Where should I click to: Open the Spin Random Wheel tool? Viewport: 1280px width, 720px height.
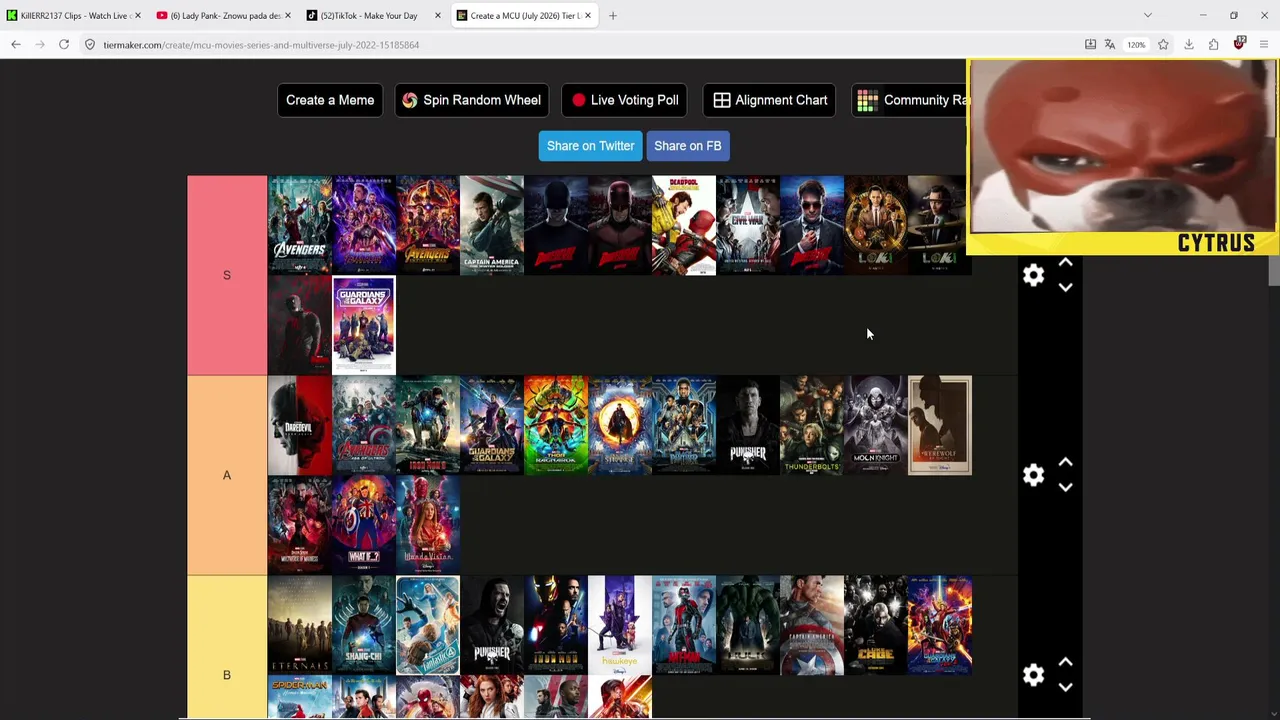472,100
